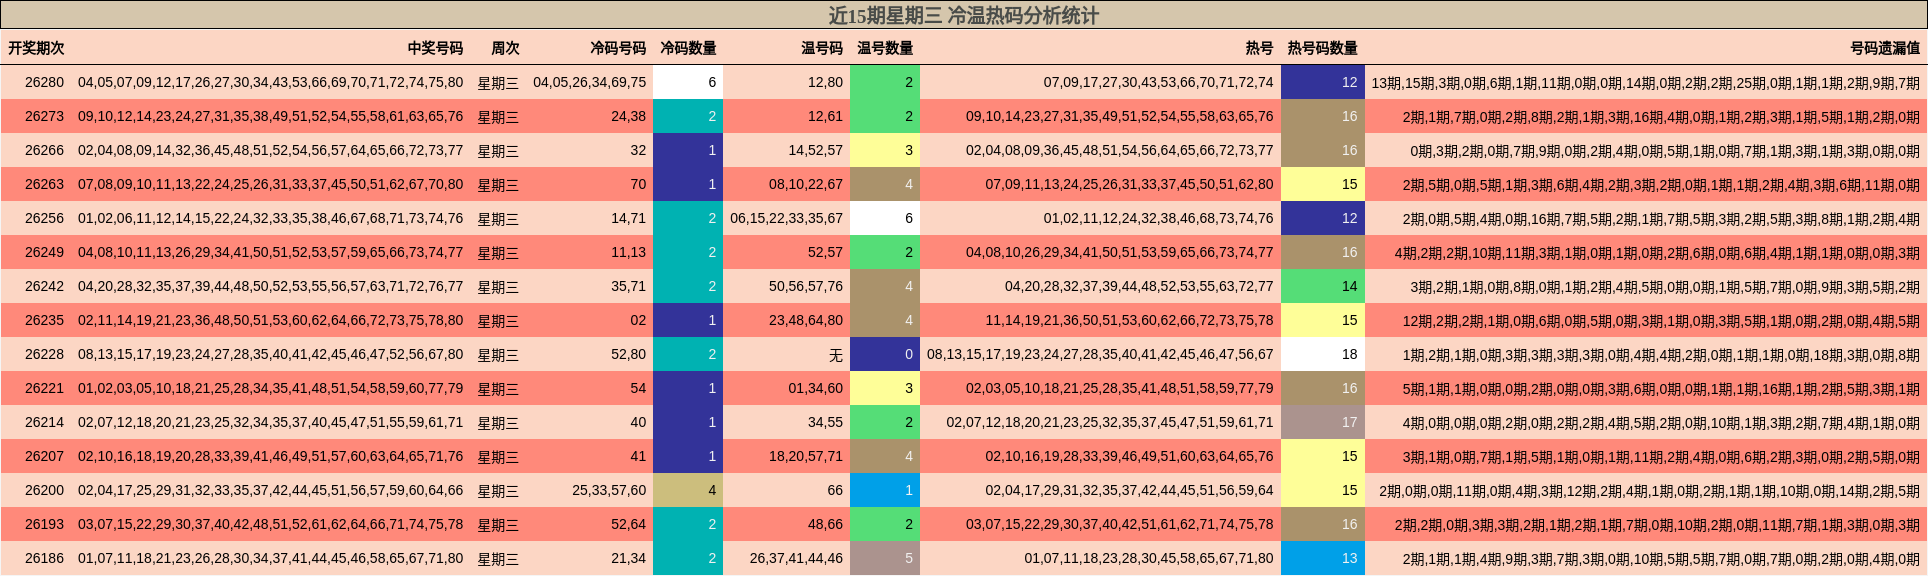
Task: Click cold numbers cell 04,05,26,34,69,75
Action: [x=590, y=82]
